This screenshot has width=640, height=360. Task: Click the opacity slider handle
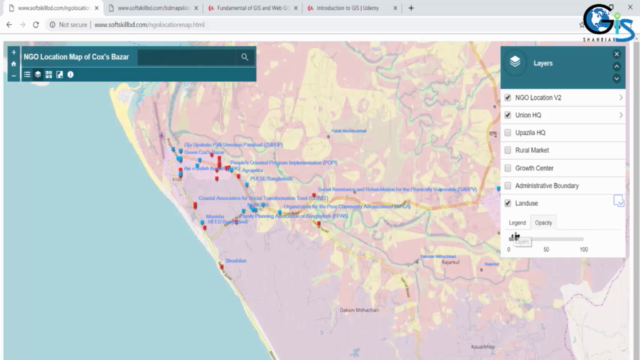(511, 238)
